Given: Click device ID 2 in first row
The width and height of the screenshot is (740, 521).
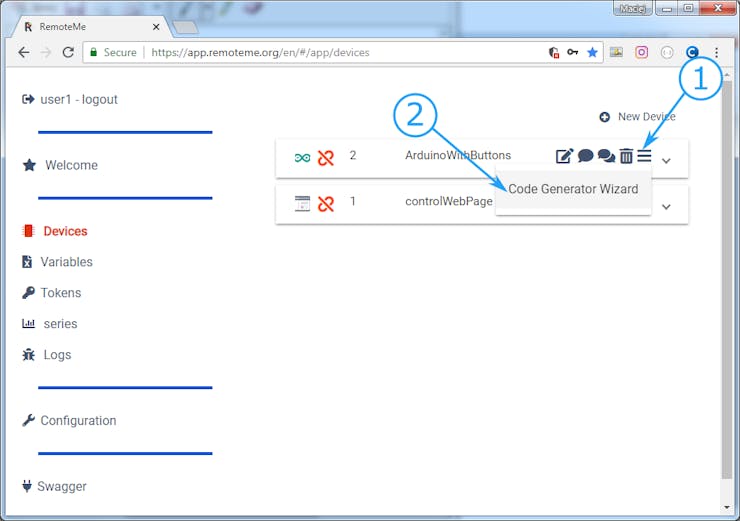Looking at the screenshot, I should (x=353, y=155).
